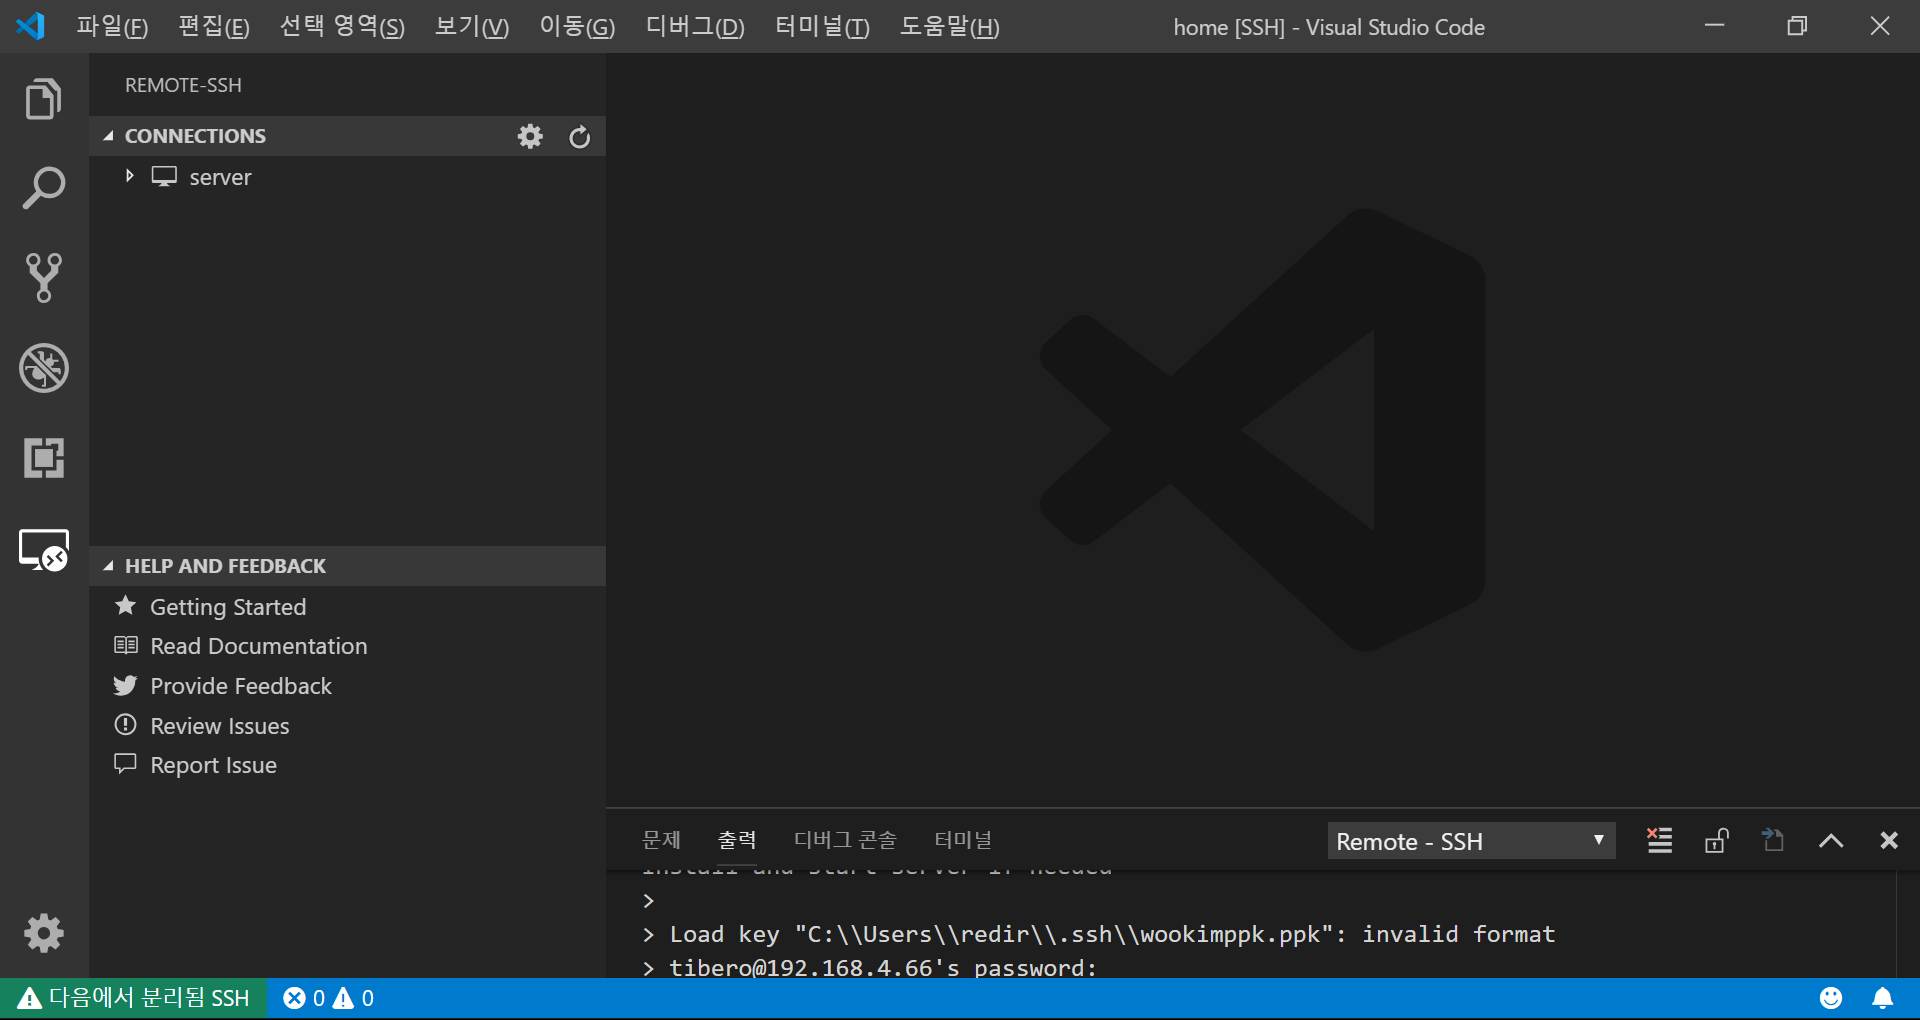This screenshot has width=1920, height=1020.
Task: Open the Review Issues link
Action: [220, 726]
